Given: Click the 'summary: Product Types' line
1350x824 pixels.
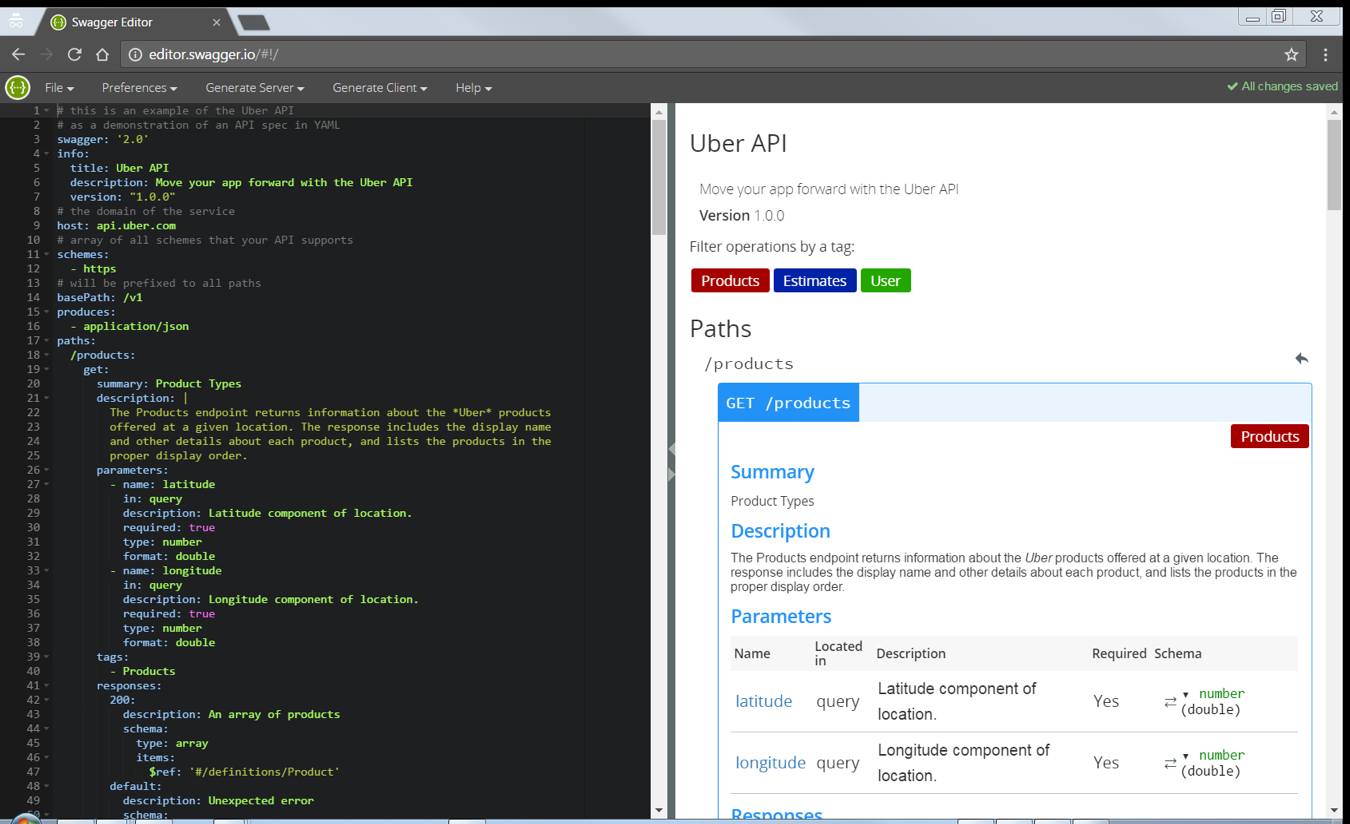Looking at the screenshot, I should pyautogui.click(x=169, y=384).
